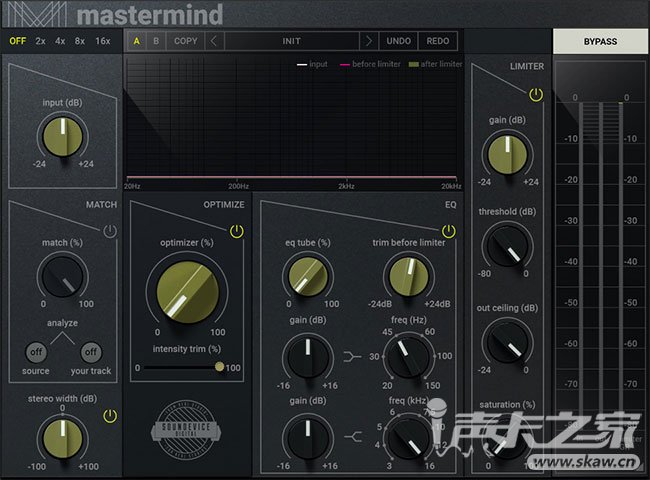
Task: Click the out ceiling (dB) knob
Action: (507, 342)
